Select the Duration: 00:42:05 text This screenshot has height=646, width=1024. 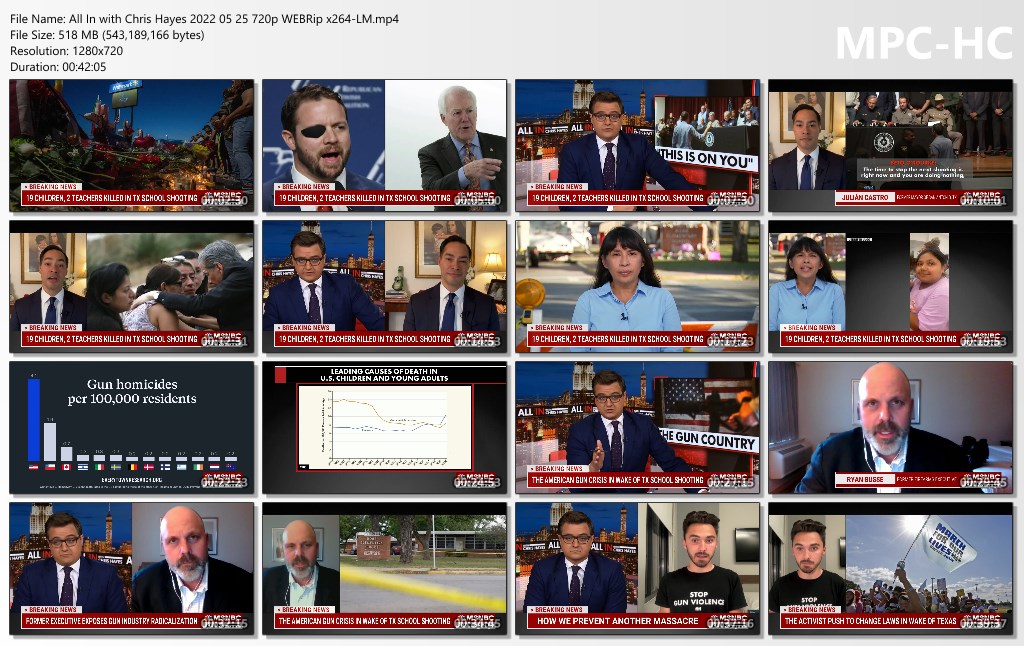57,67
